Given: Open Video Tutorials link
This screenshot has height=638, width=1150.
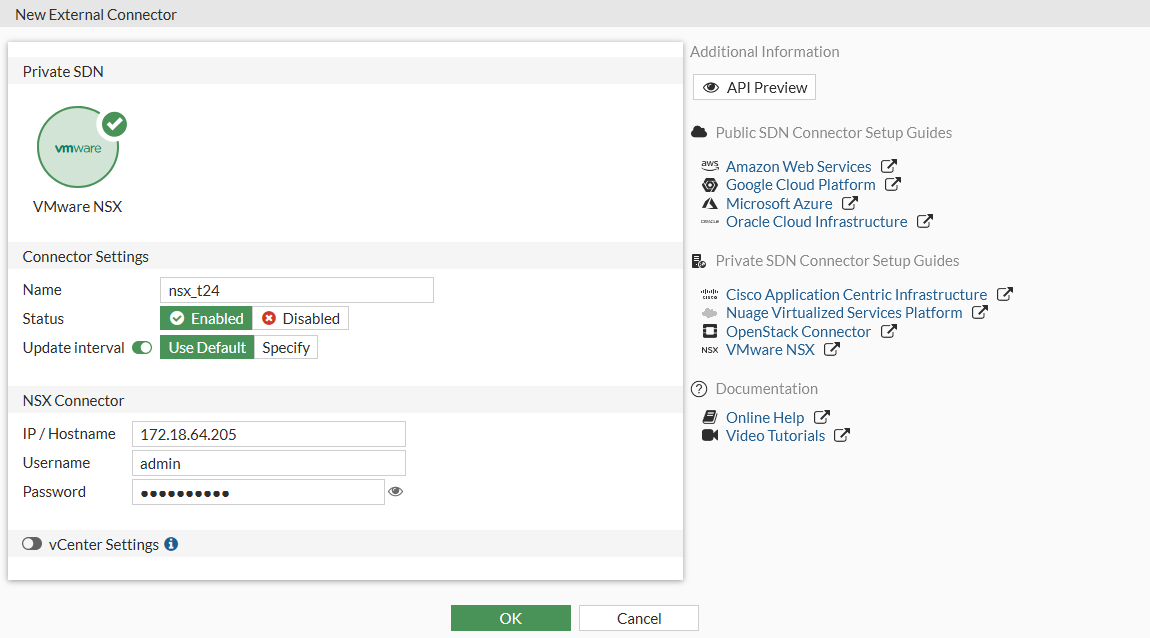Looking at the screenshot, I should pos(775,436).
